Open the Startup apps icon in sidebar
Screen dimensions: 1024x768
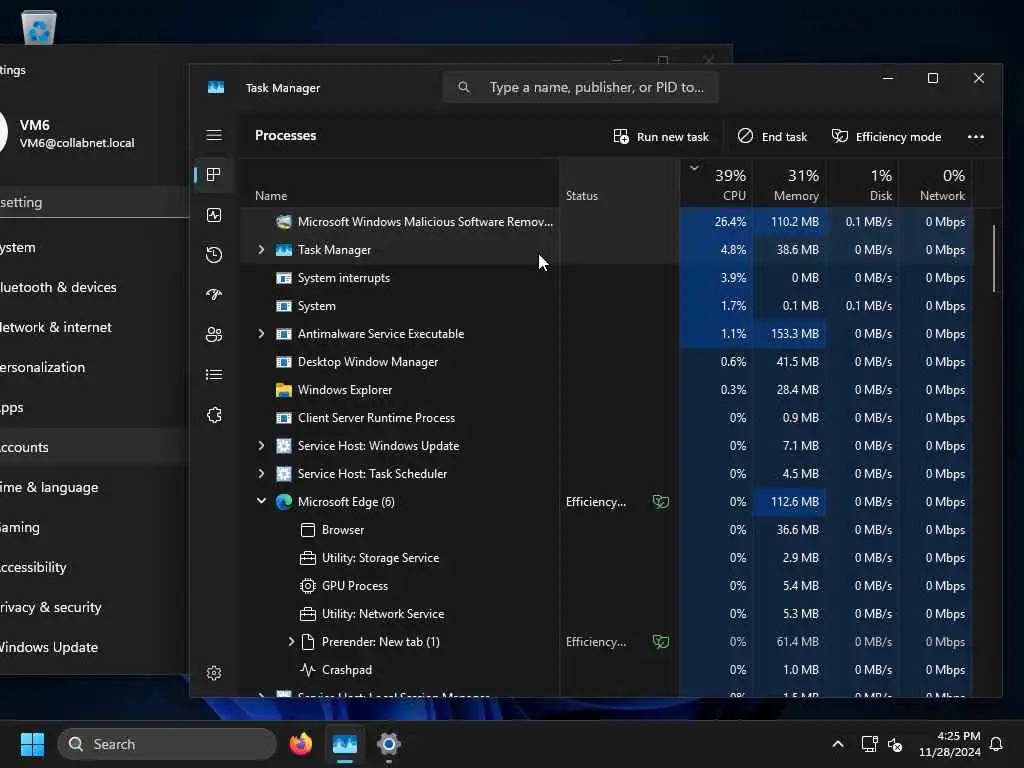tap(214, 295)
